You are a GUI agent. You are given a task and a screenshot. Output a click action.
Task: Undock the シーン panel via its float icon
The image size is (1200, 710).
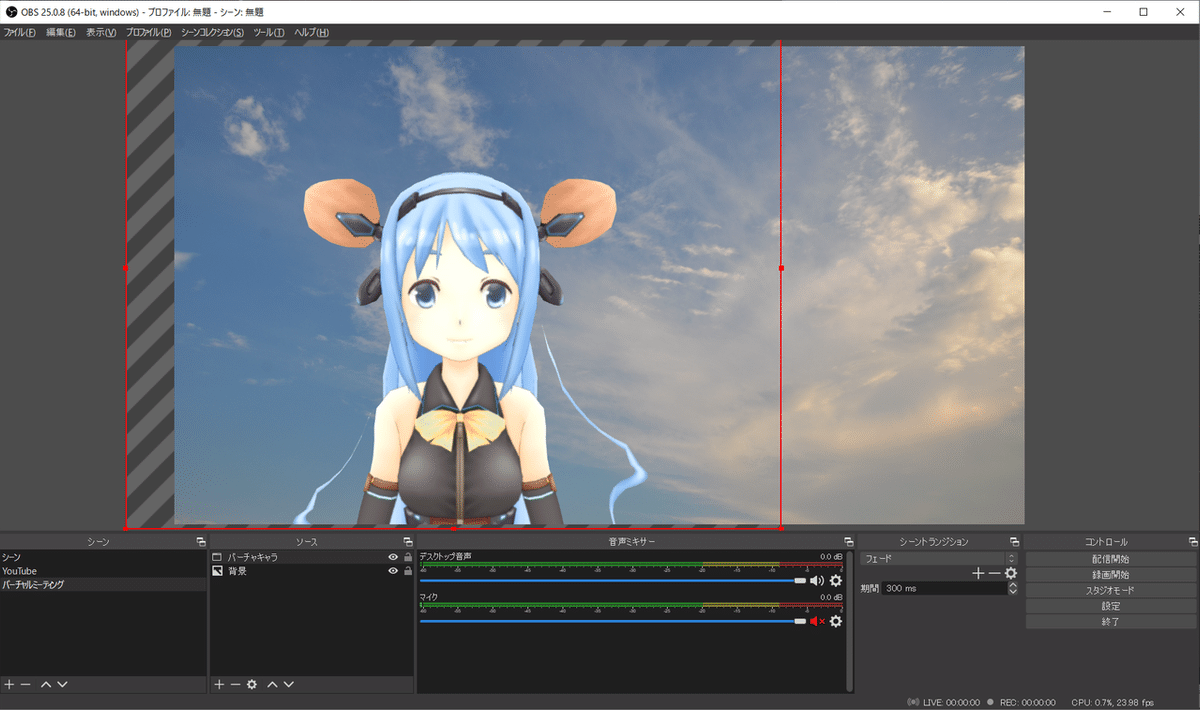click(200, 541)
